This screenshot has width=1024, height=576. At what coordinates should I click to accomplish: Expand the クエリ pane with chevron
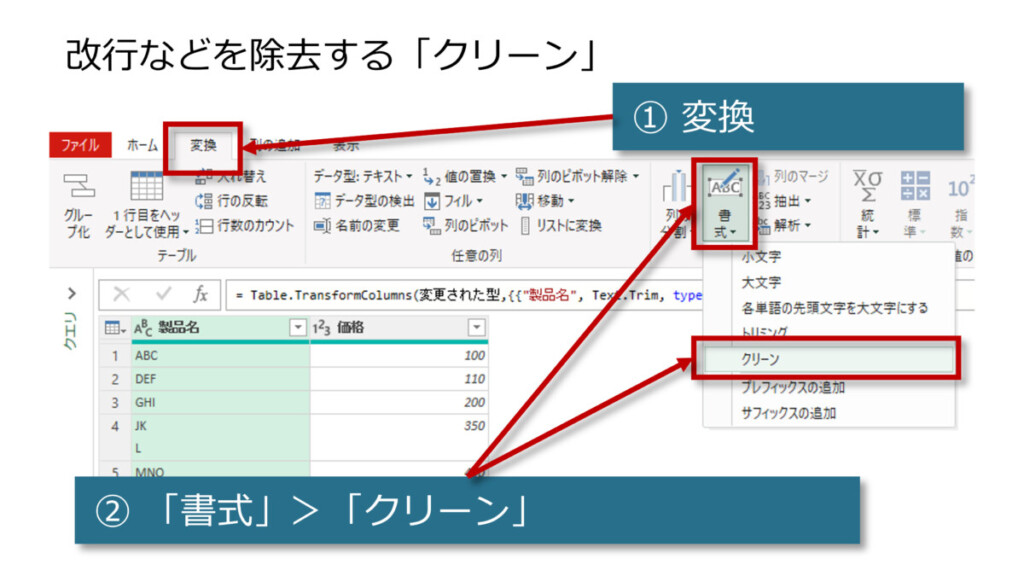[72, 294]
